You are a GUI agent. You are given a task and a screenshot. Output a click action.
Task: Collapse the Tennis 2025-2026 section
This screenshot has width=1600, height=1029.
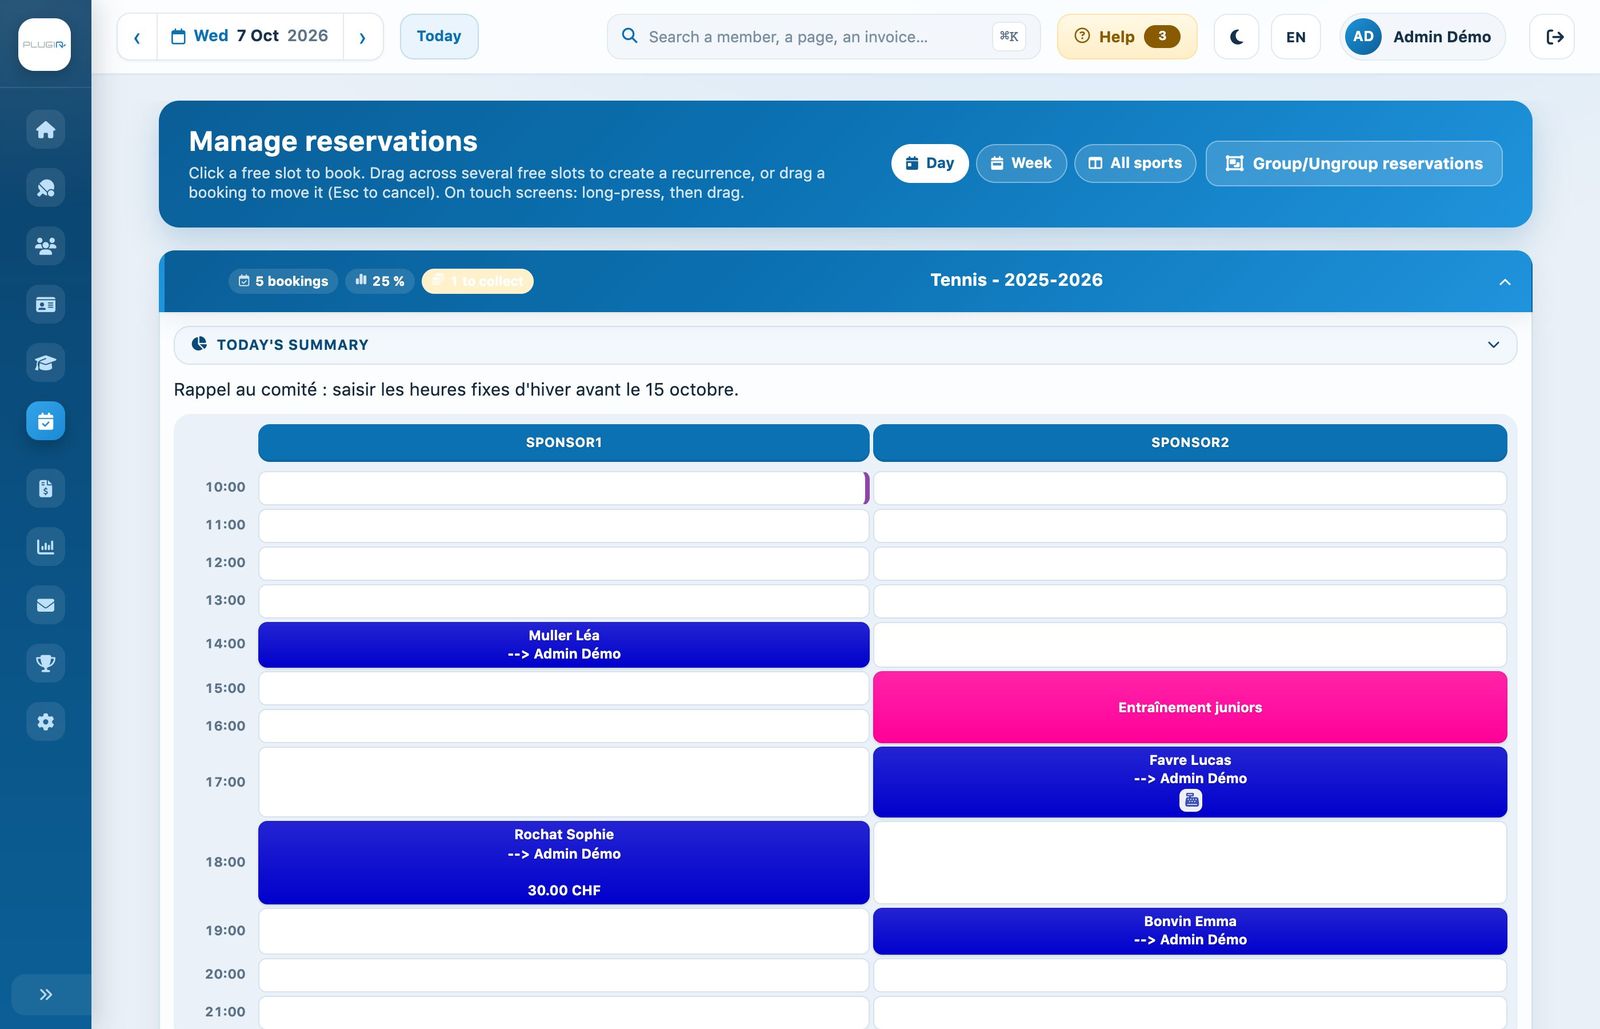coord(1504,282)
